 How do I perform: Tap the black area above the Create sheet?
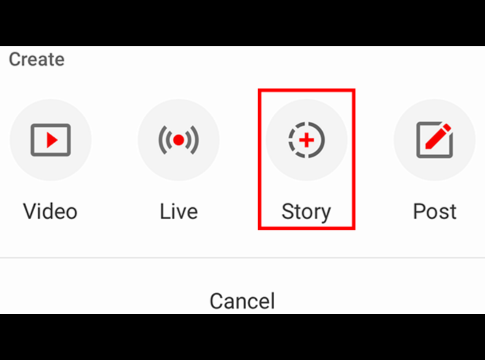point(242,23)
